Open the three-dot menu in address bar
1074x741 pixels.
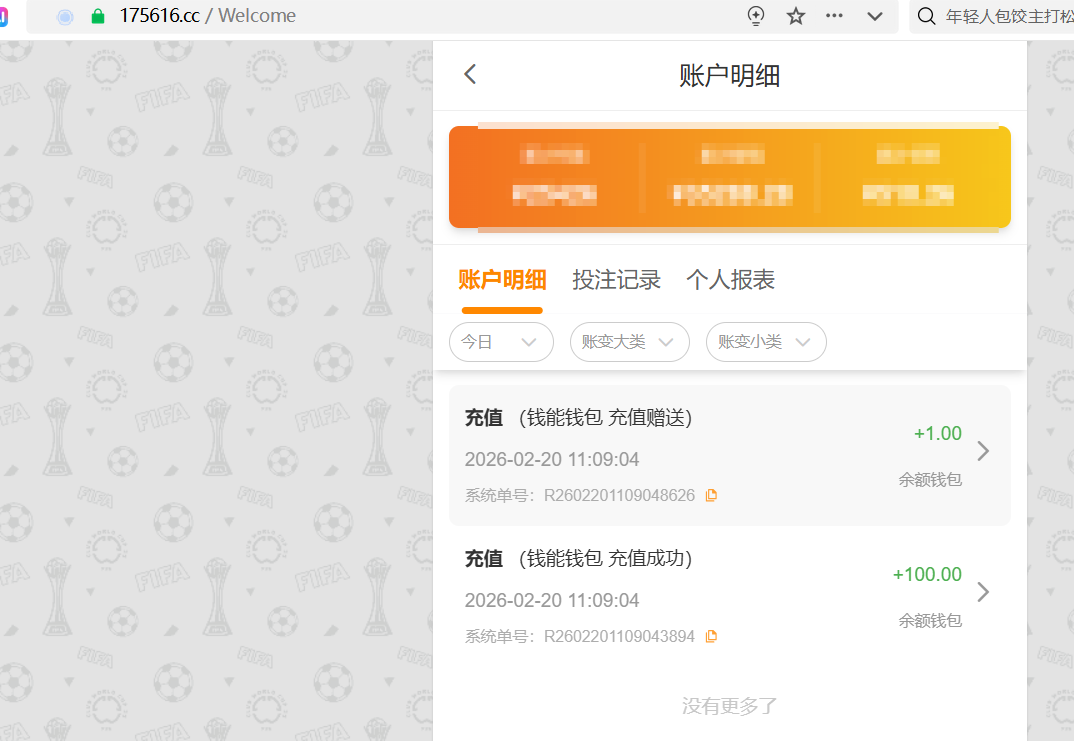(834, 16)
